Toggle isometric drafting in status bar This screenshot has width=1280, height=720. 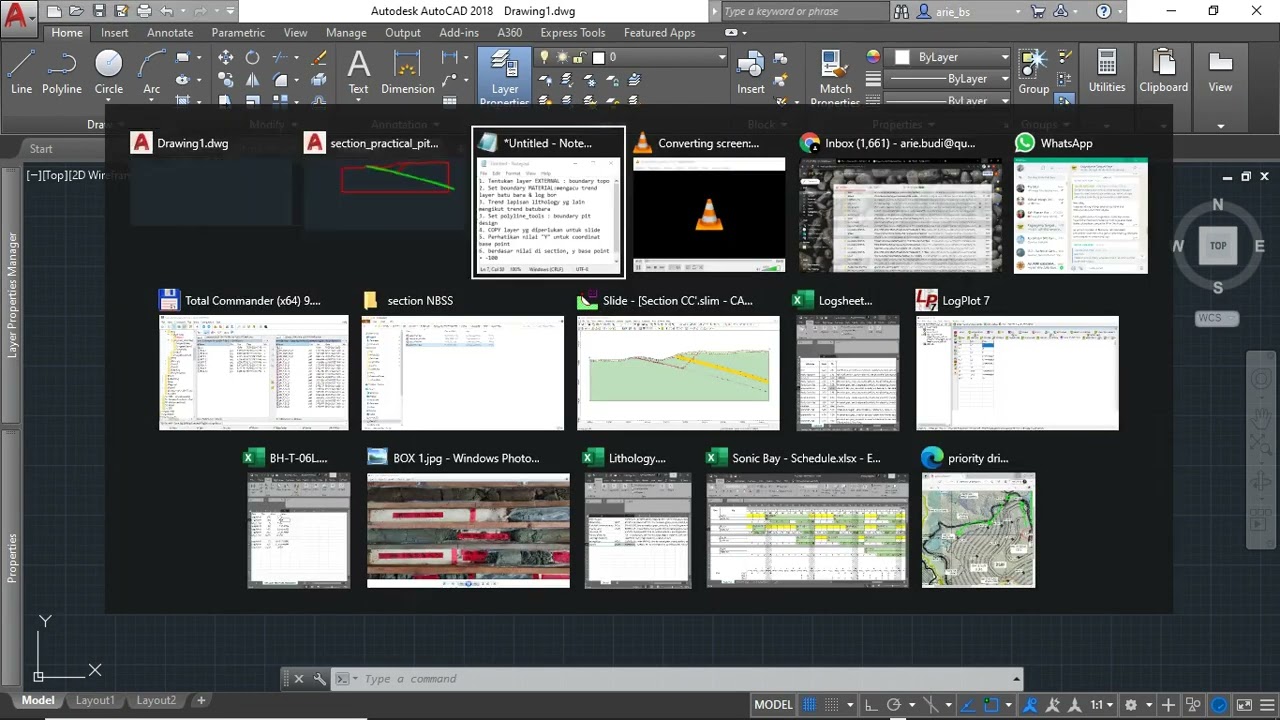931,705
